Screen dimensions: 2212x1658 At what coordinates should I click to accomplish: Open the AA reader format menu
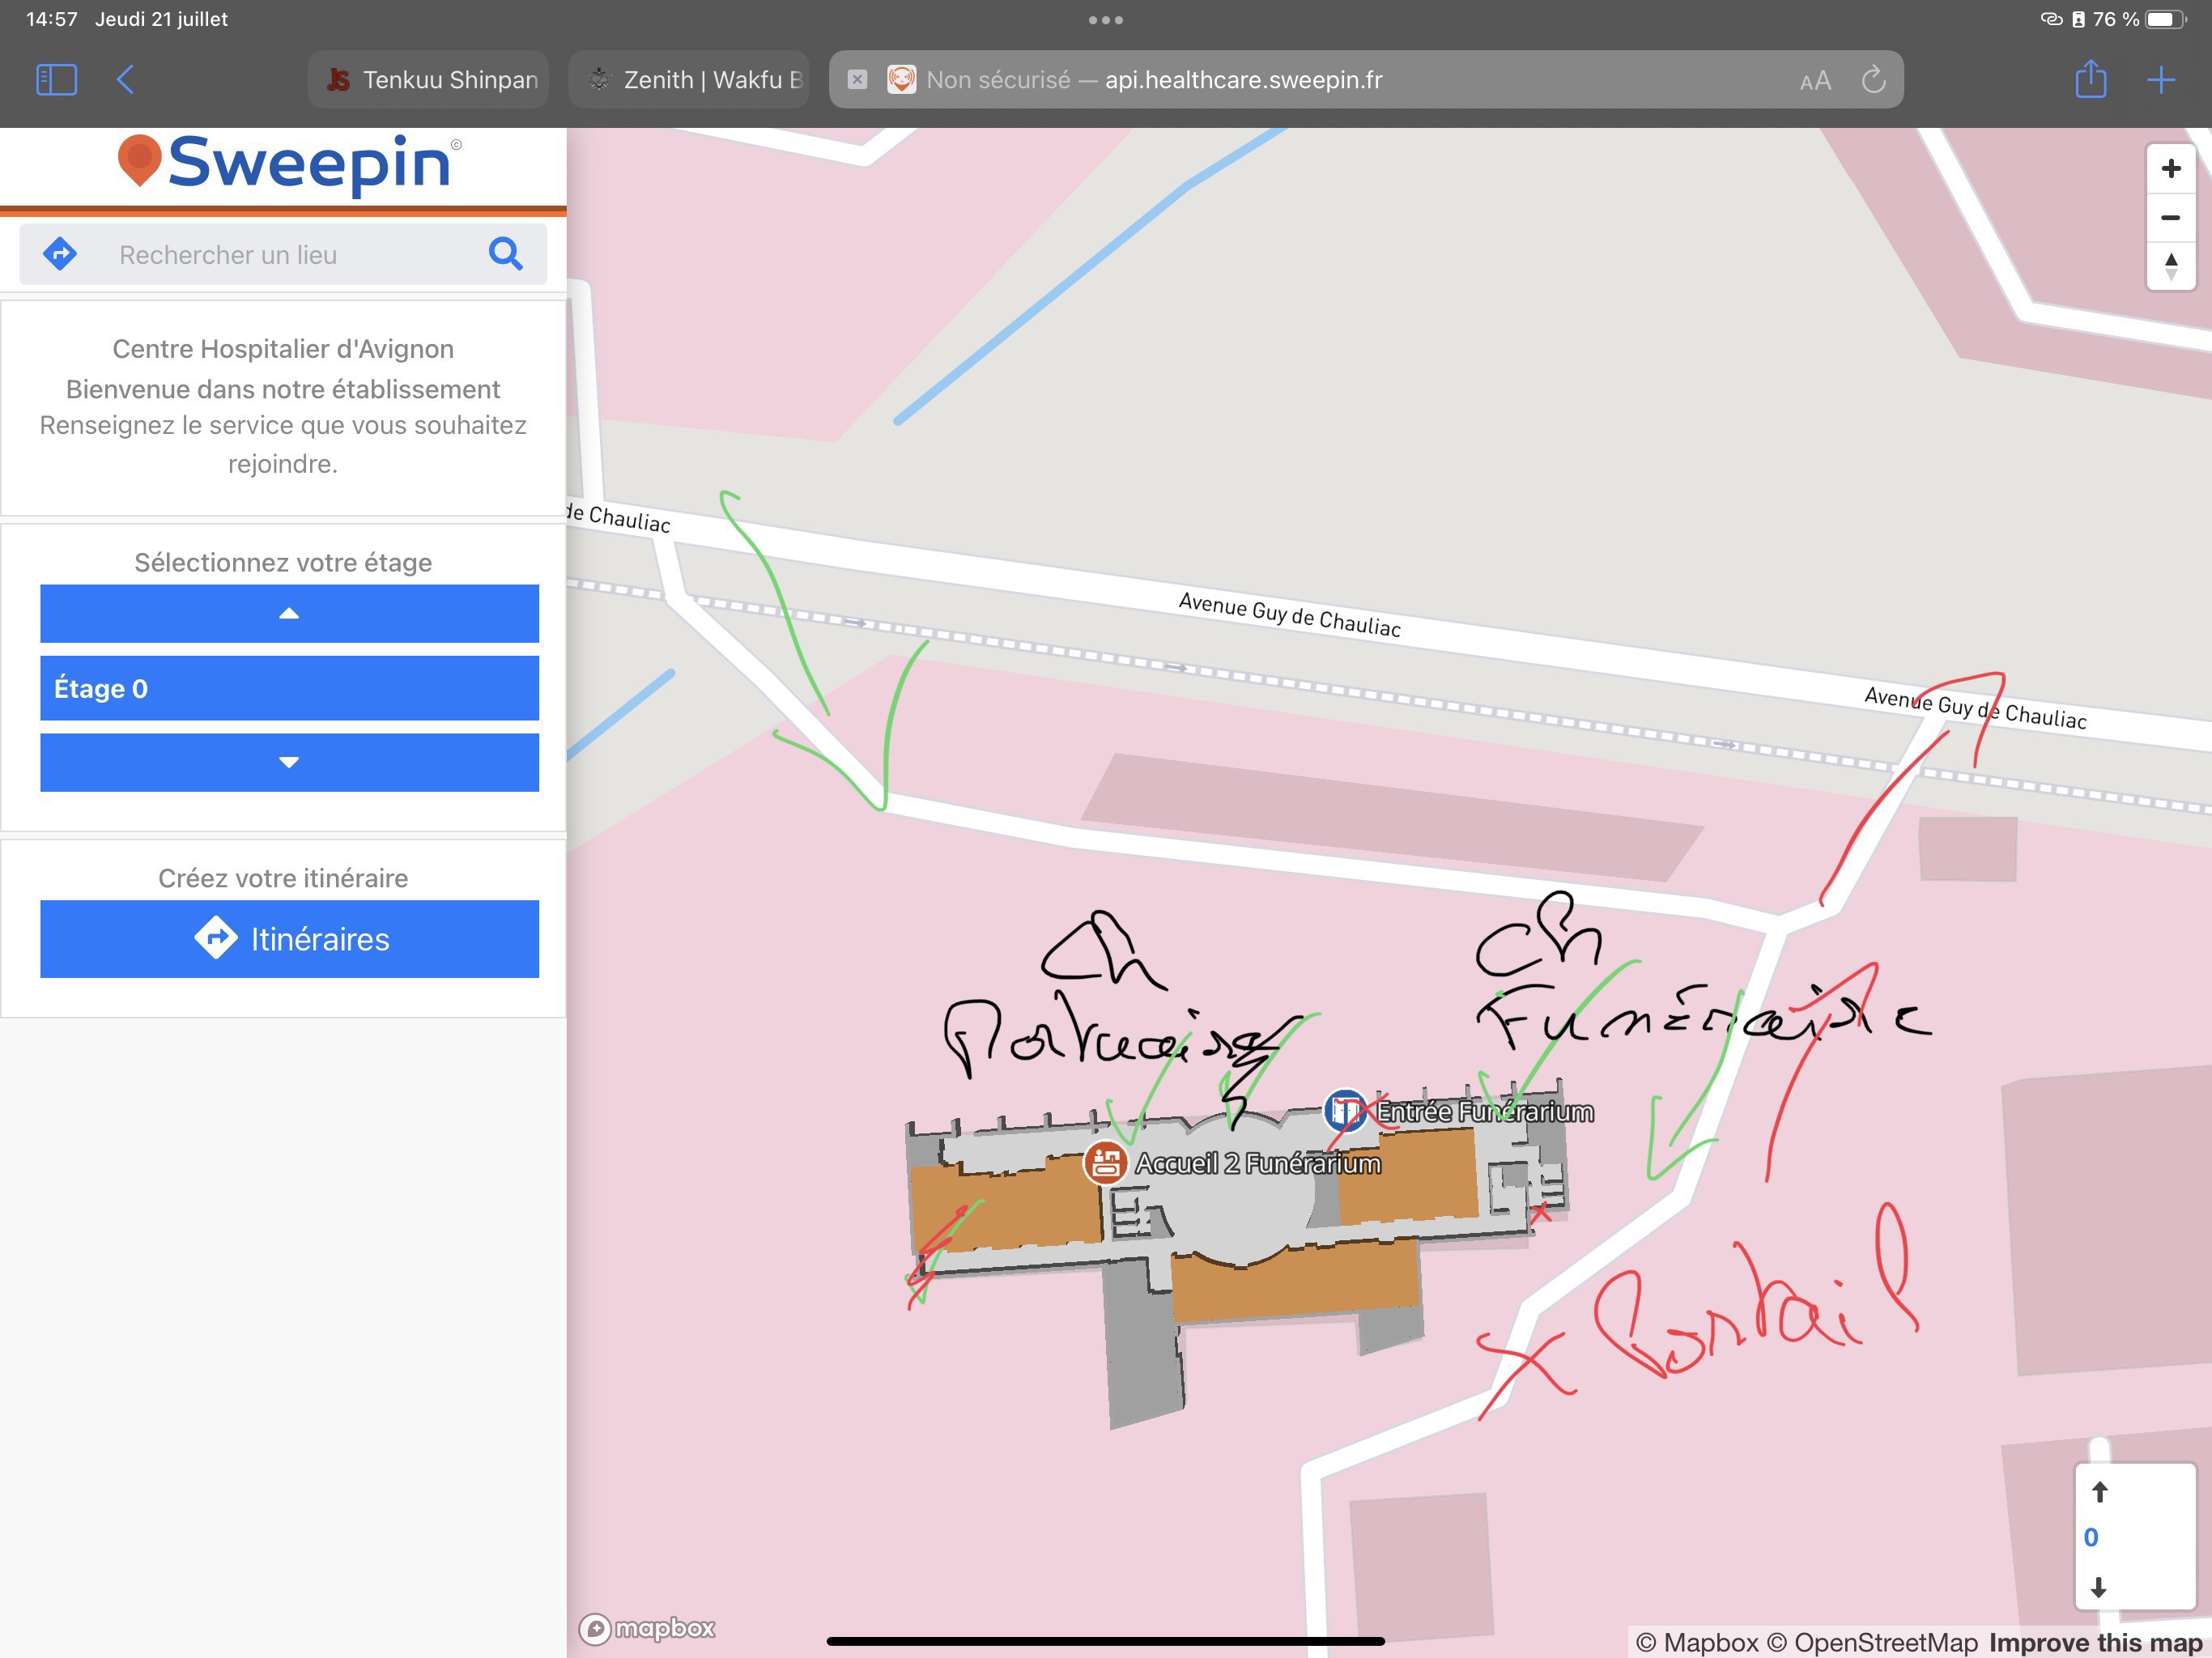(1815, 81)
